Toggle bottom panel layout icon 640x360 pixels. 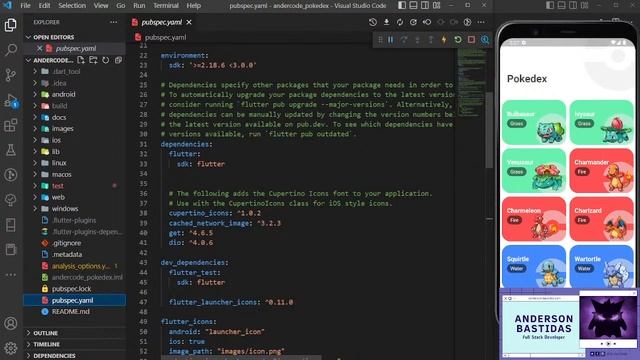pyautogui.click(x=413, y=5)
